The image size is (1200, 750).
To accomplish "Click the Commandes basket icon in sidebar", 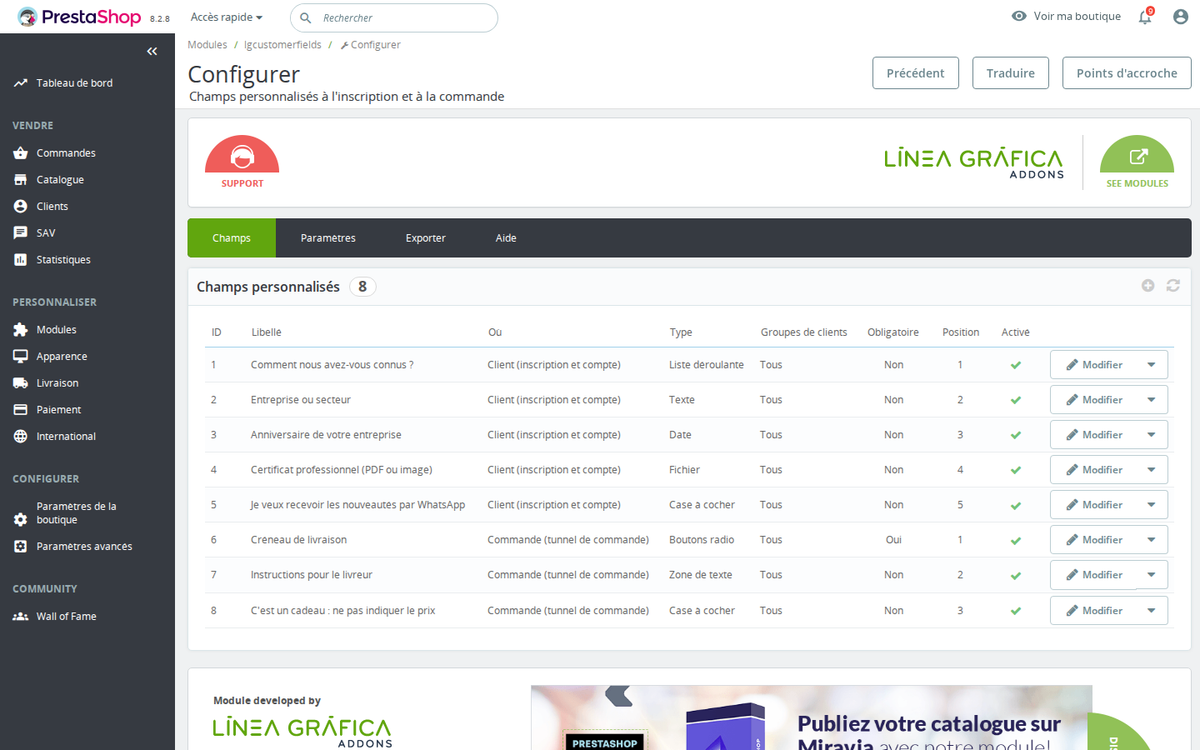I will [20, 153].
